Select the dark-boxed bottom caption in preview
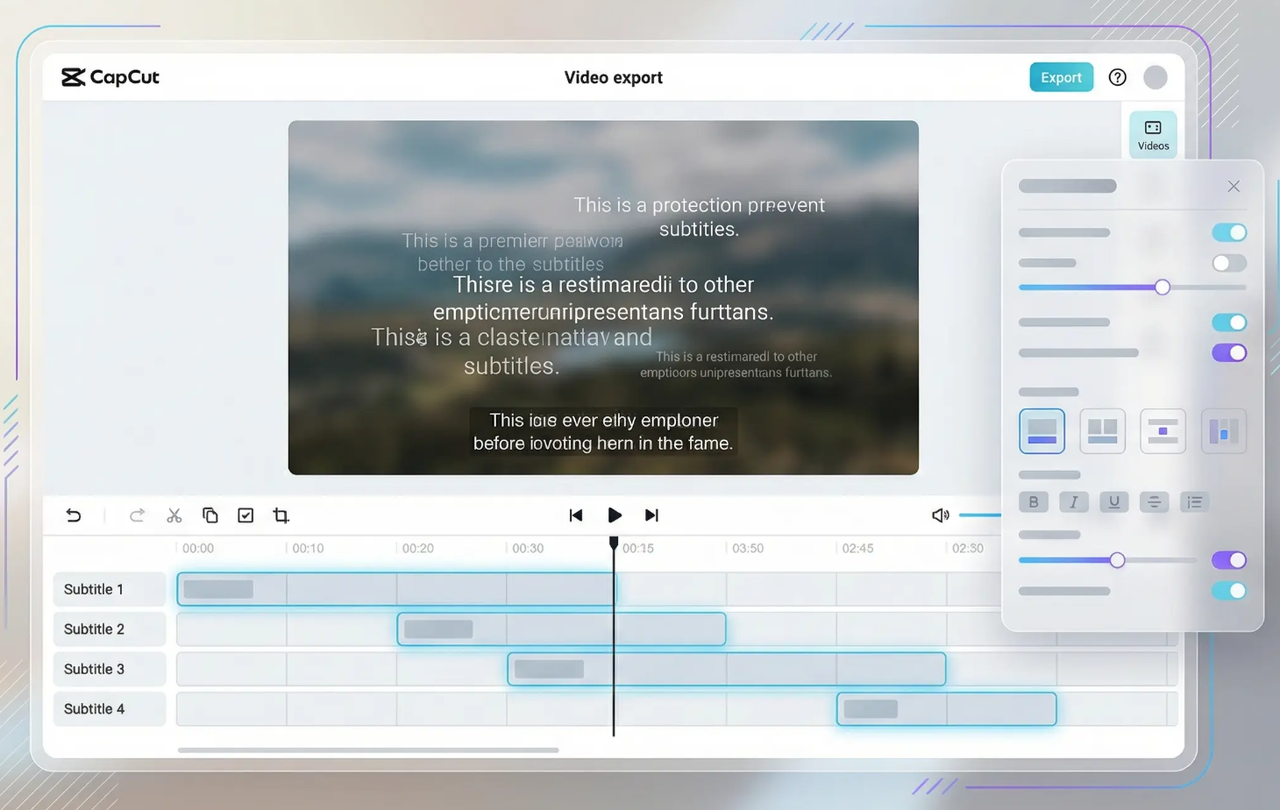Screen dimensions: 1280x810 (x=603, y=431)
